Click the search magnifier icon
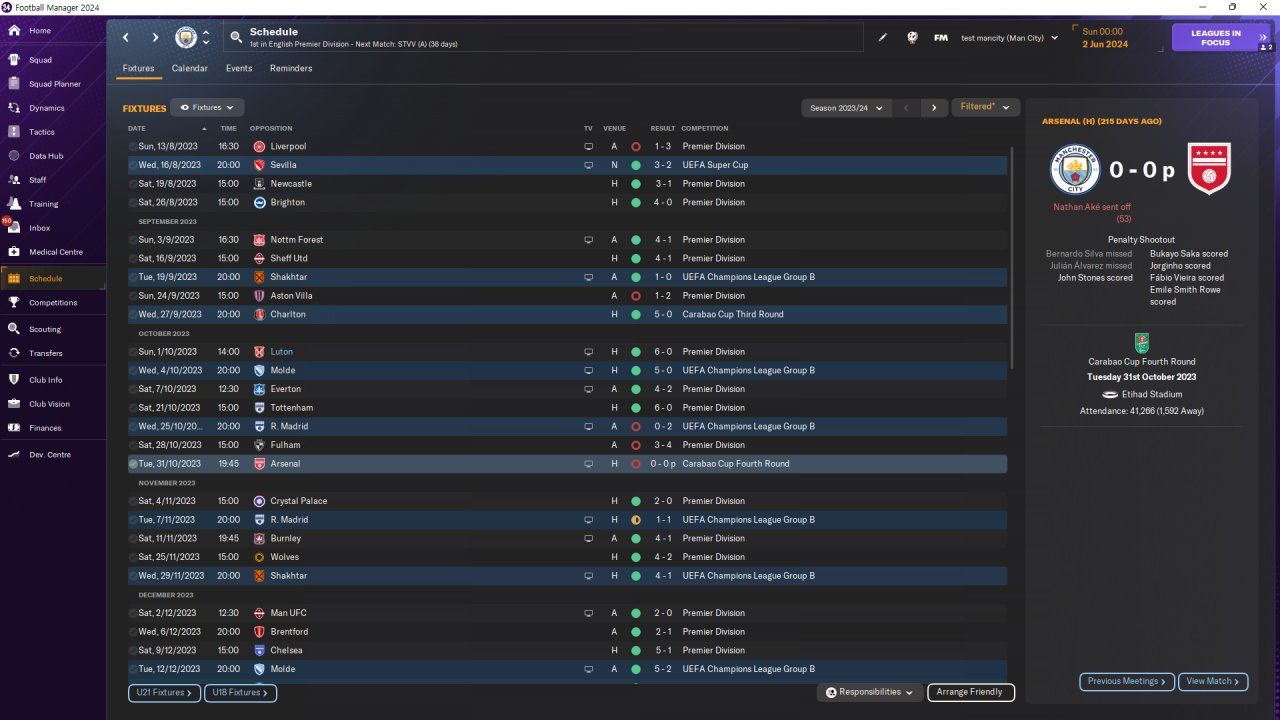Viewport: 1280px width, 720px height. pos(236,38)
